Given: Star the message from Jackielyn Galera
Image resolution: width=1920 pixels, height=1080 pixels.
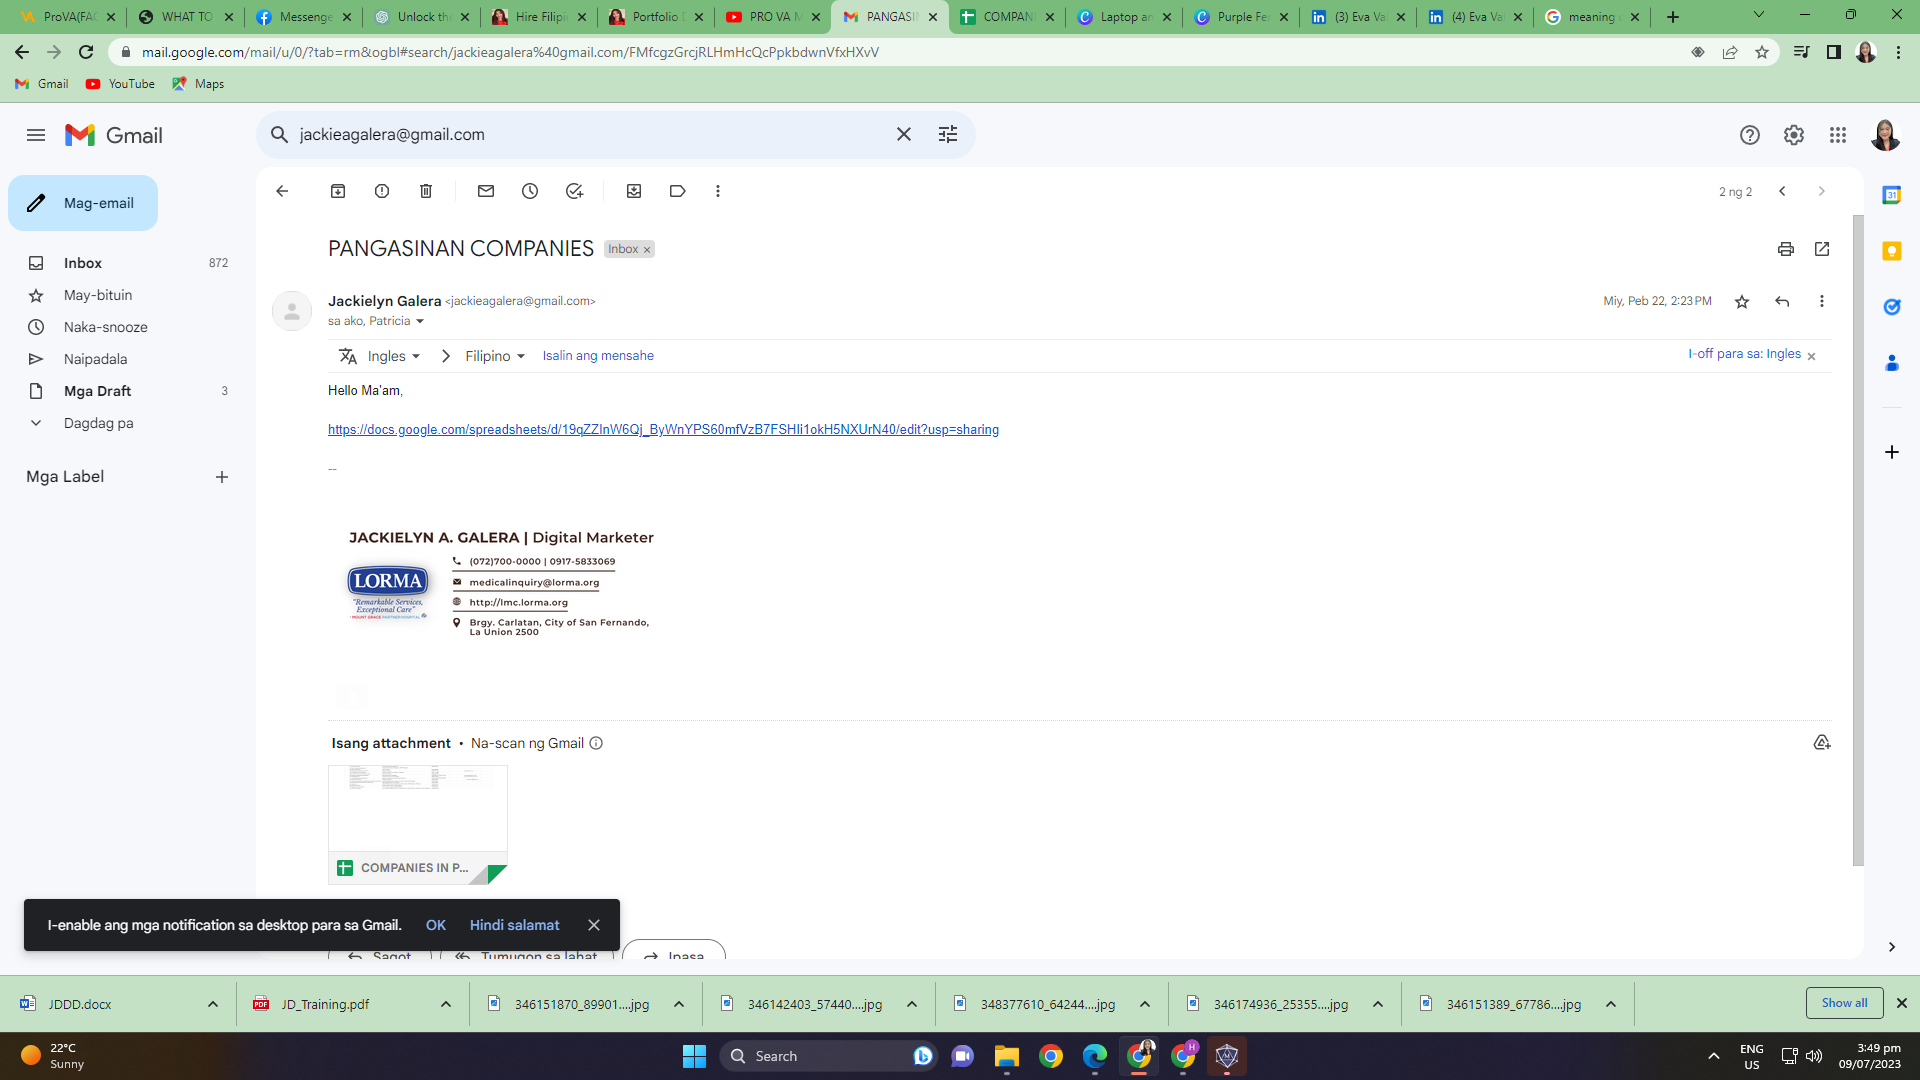Looking at the screenshot, I should pos(1742,301).
